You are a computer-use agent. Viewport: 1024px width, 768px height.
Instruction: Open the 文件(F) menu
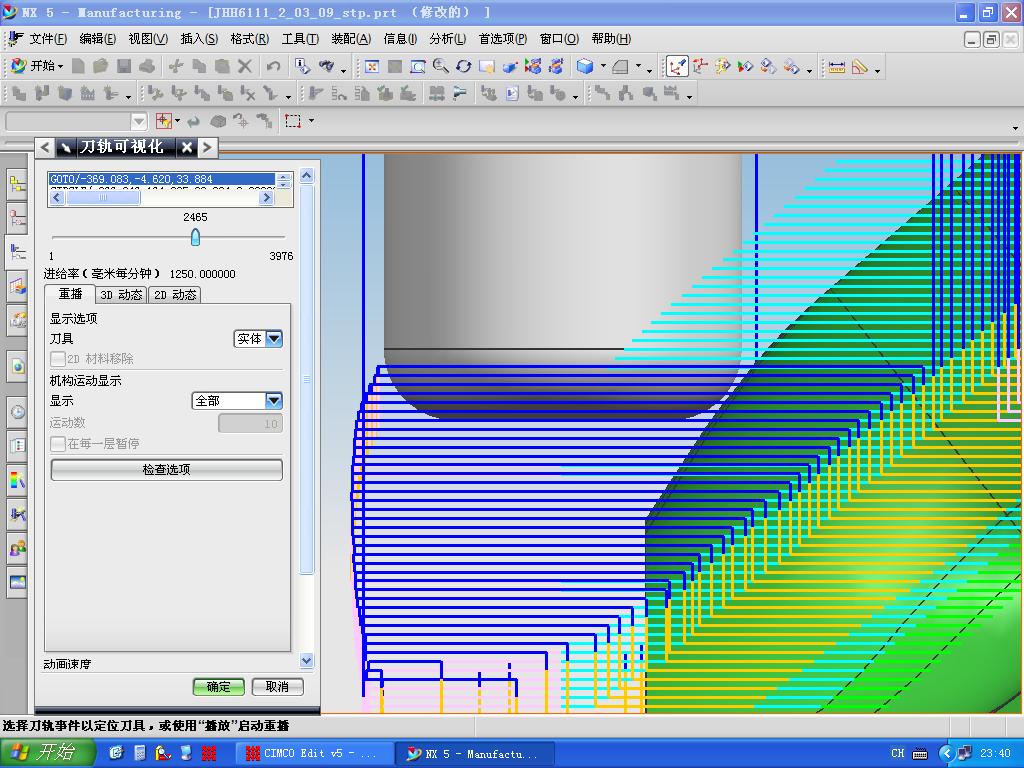click(48, 39)
